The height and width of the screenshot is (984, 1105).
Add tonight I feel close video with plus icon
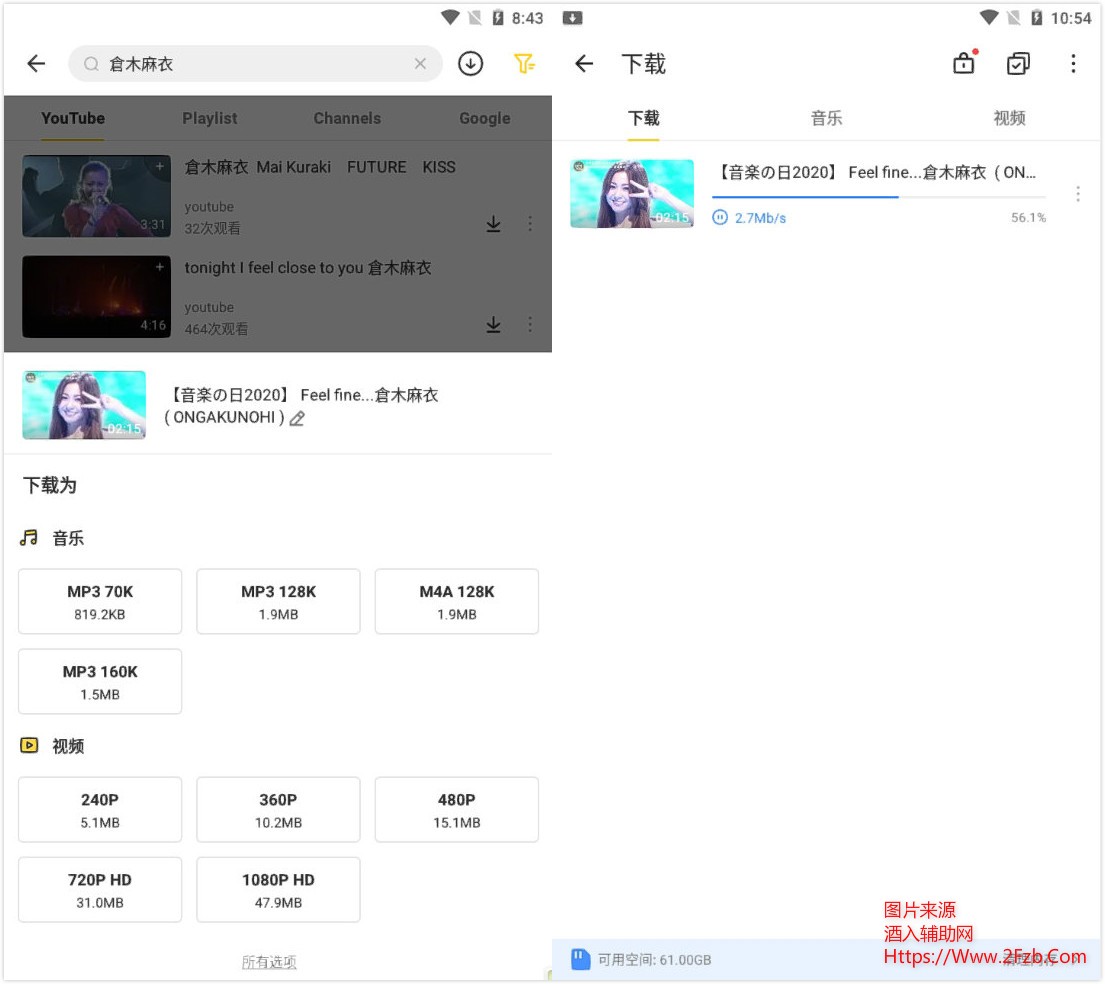point(160,267)
